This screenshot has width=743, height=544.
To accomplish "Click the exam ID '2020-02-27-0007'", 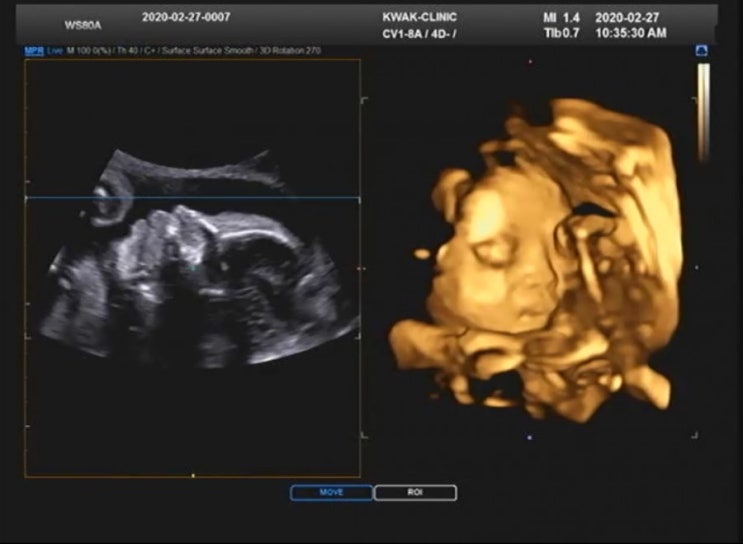I will (x=186, y=17).
